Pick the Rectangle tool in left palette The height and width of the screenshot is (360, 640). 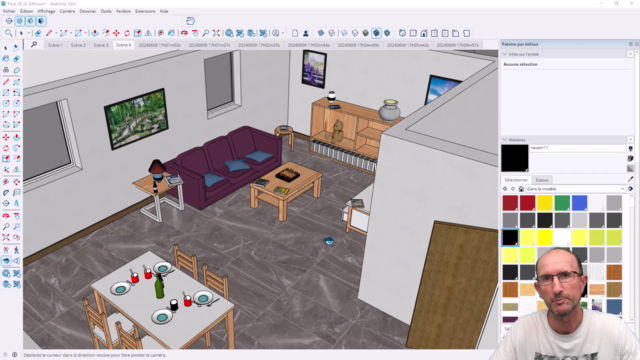[6, 93]
